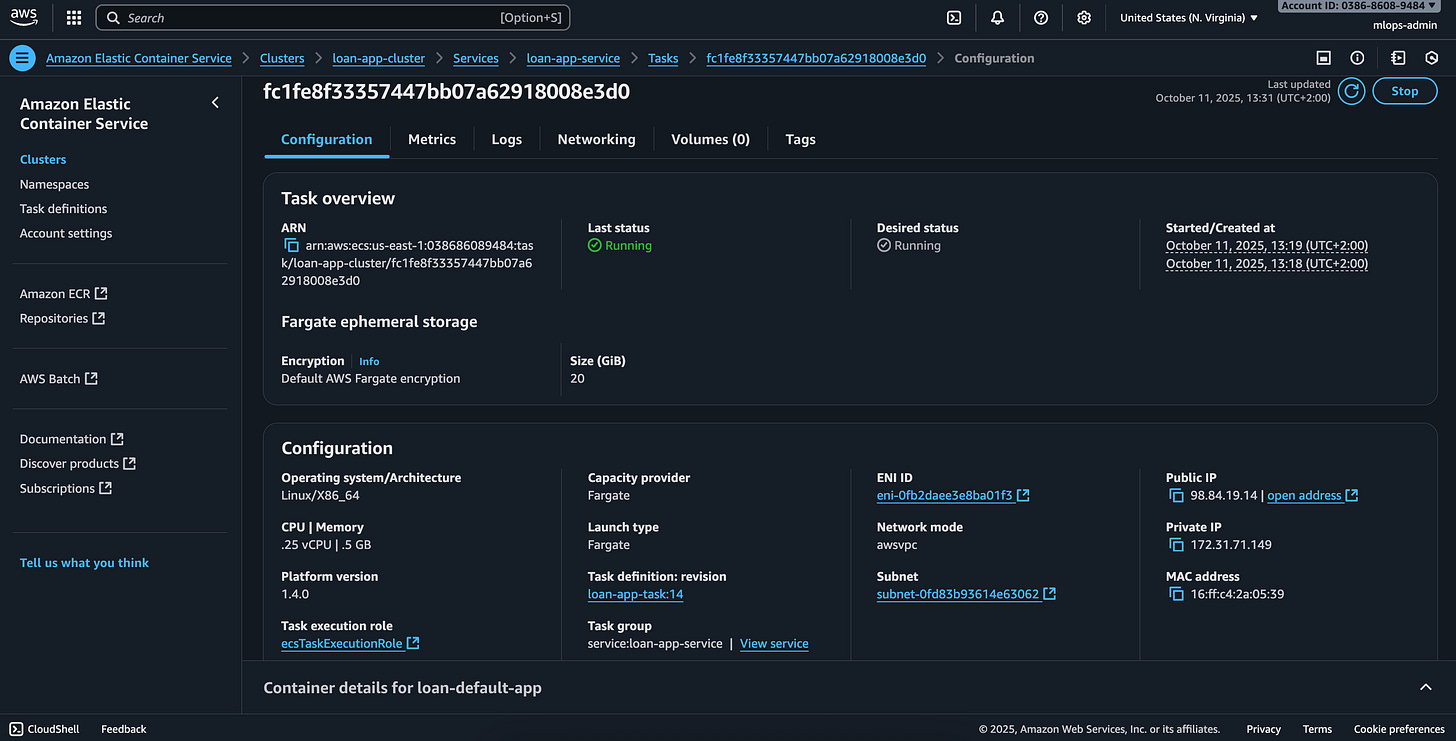Open Tasks breadcrumb link

click(663, 58)
